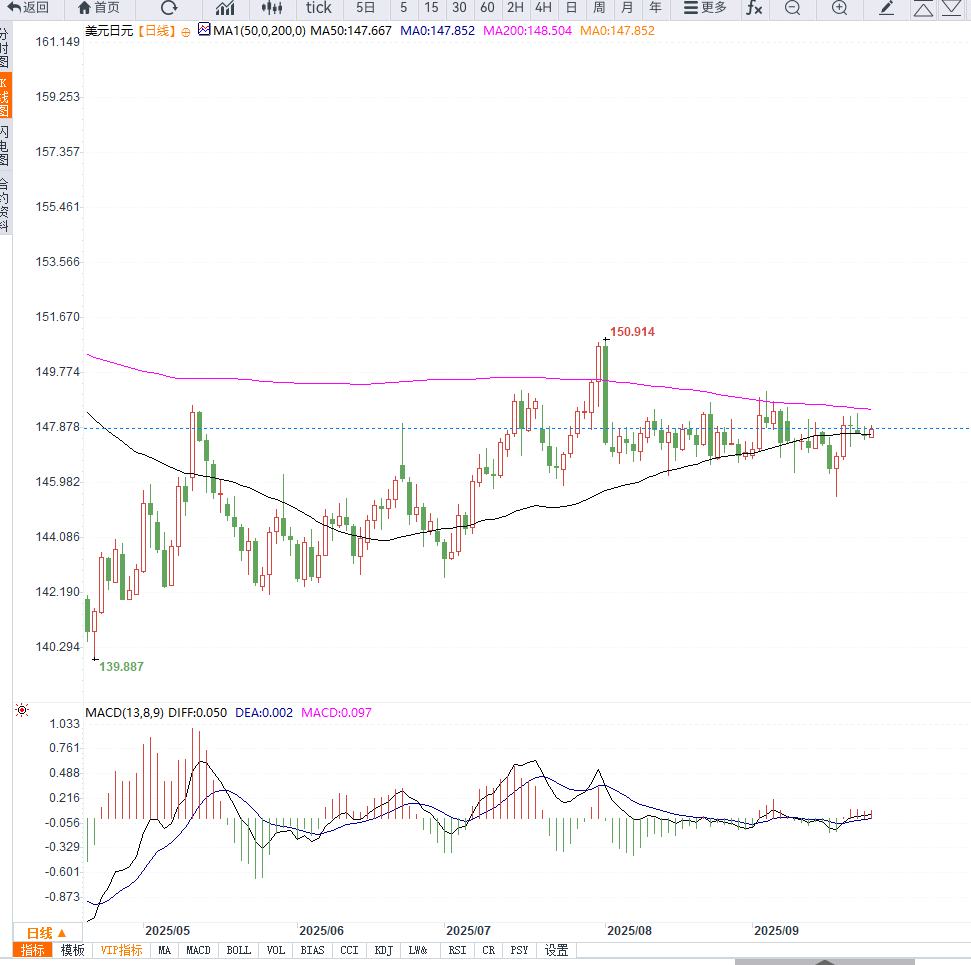Switch to 日 daily timeframe

[572, 7]
